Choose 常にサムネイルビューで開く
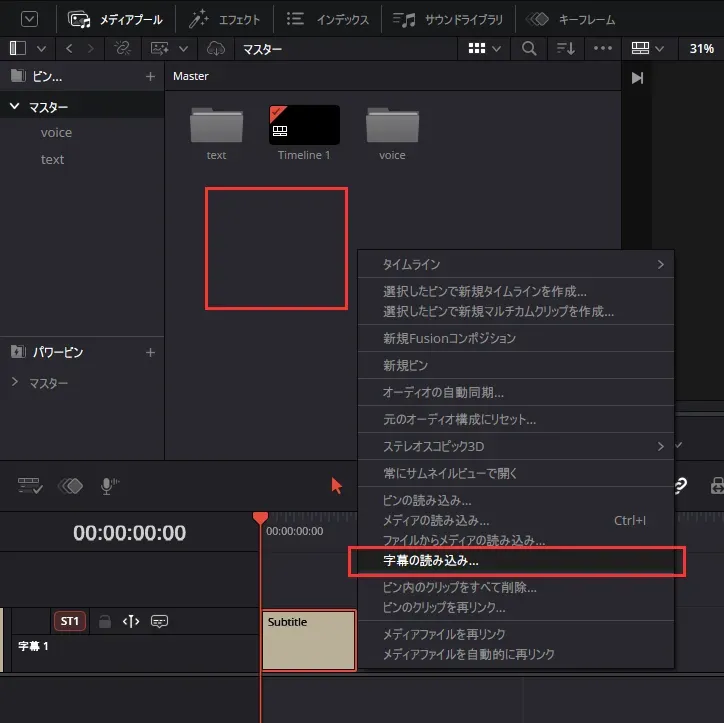The image size is (724, 723). (516, 473)
